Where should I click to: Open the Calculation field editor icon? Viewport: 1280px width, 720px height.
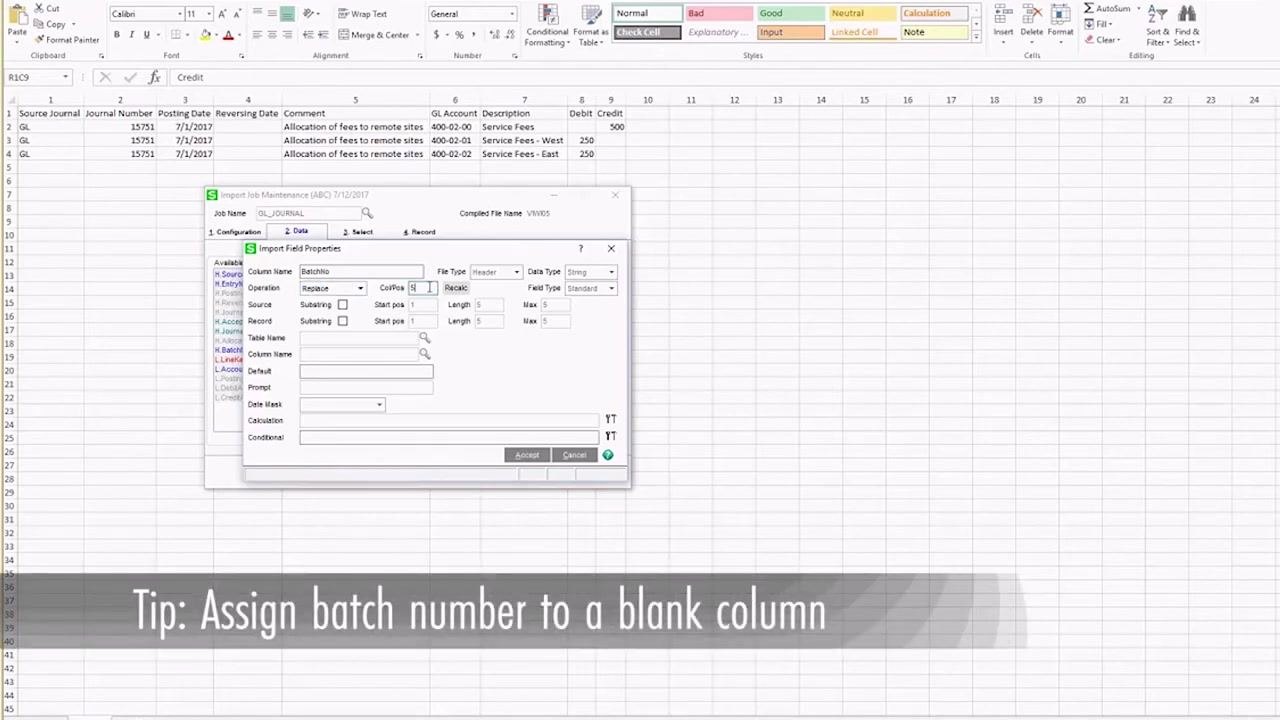(x=610, y=420)
